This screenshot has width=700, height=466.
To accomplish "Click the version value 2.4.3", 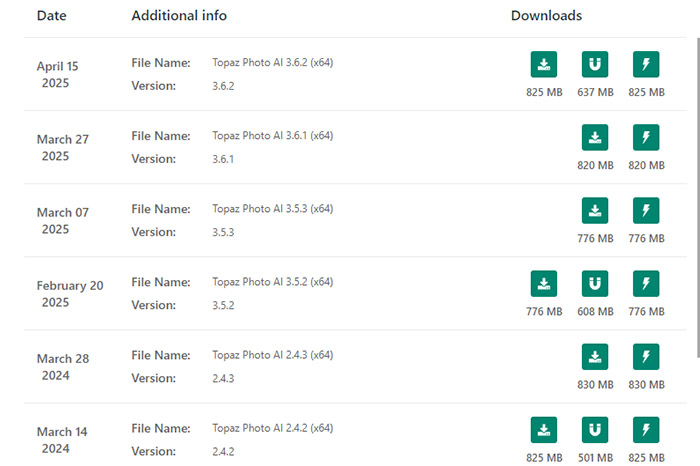I will [x=223, y=379].
